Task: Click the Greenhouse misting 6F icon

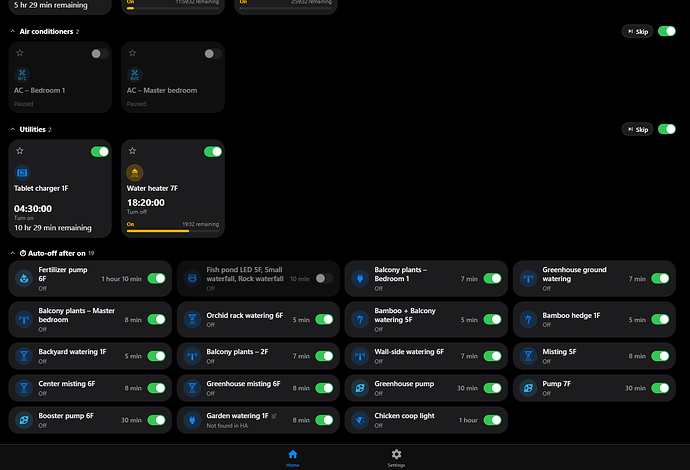Action: [192, 388]
